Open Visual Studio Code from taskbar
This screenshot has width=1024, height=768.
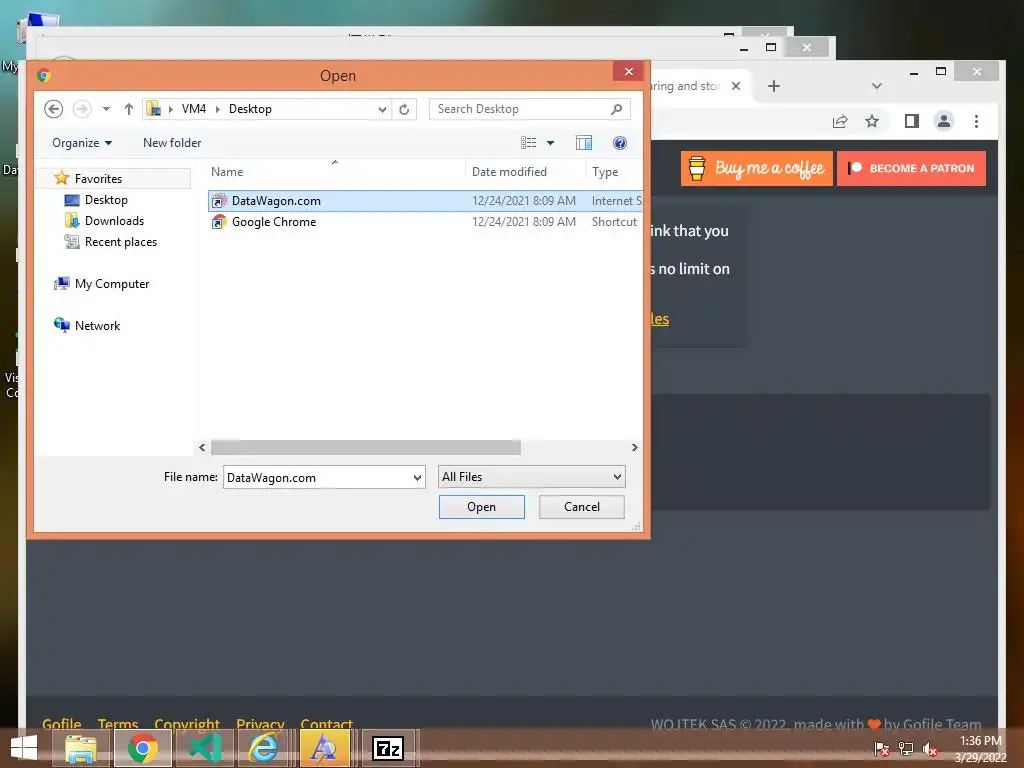click(204, 748)
